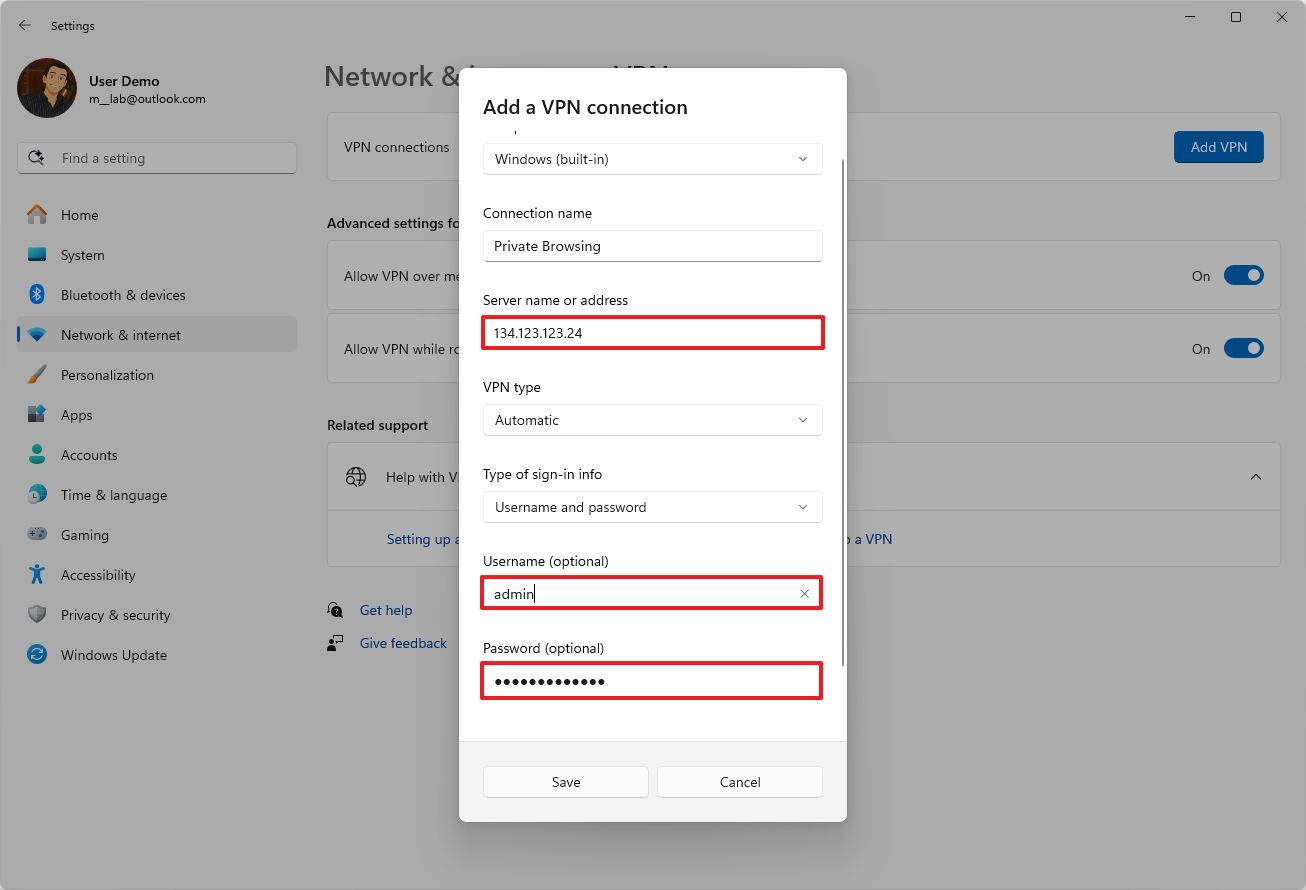Save the new VPN connection
1306x890 pixels.
pyautogui.click(x=565, y=781)
